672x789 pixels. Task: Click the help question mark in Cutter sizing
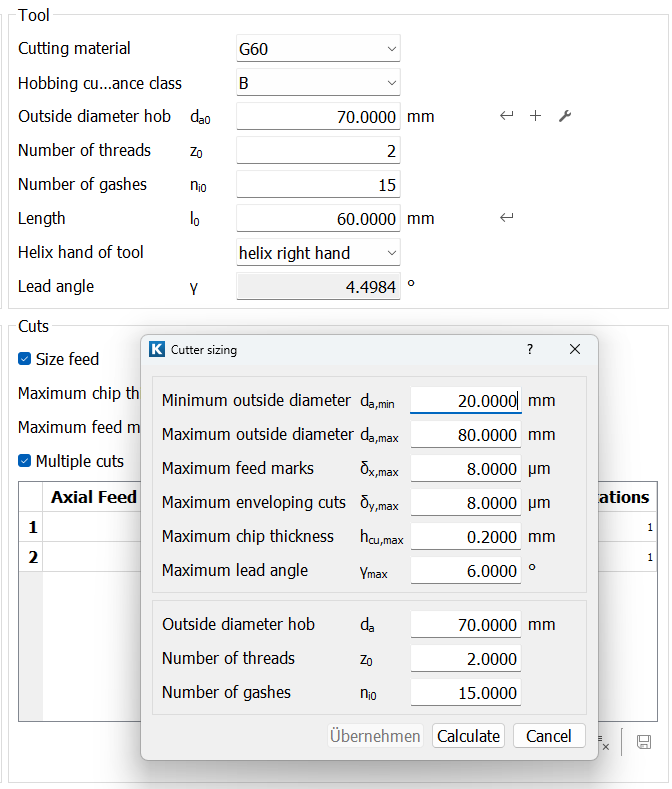(530, 349)
